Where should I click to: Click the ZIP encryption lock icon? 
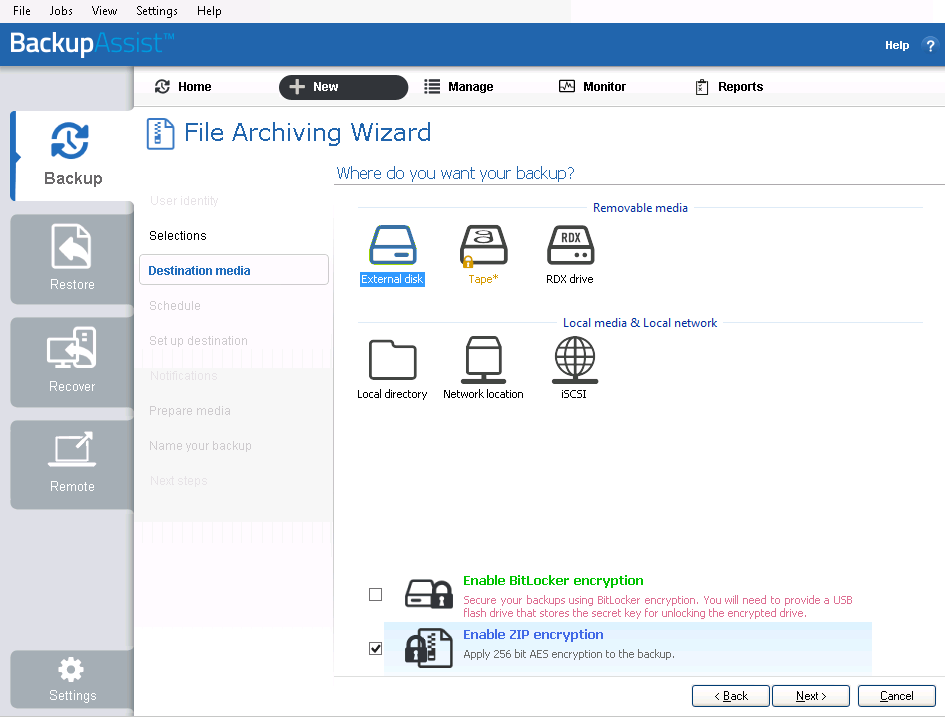tap(429, 648)
